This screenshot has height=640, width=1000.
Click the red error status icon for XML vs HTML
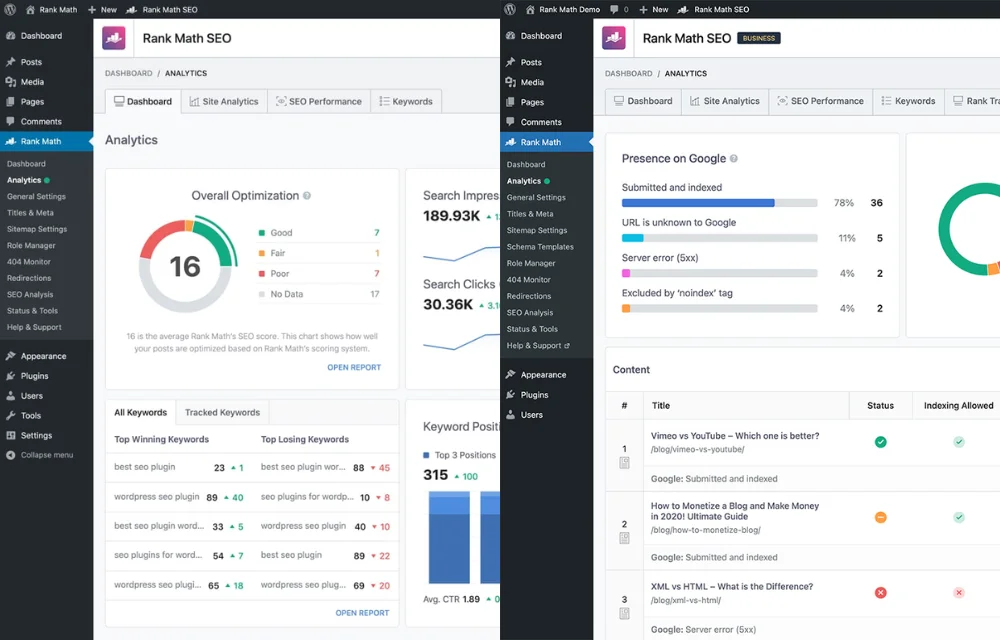pyautogui.click(x=881, y=592)
